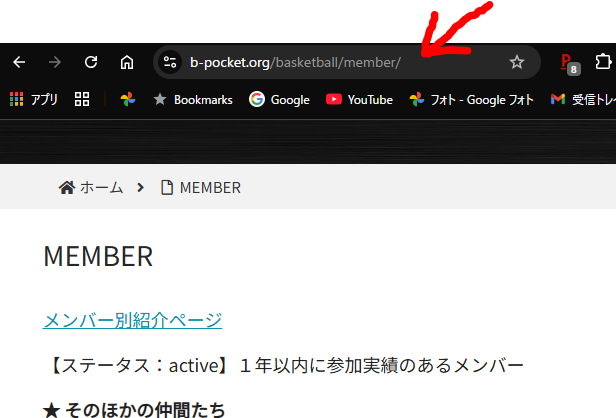Open the アプリ apps shortcut

point(33,100)
